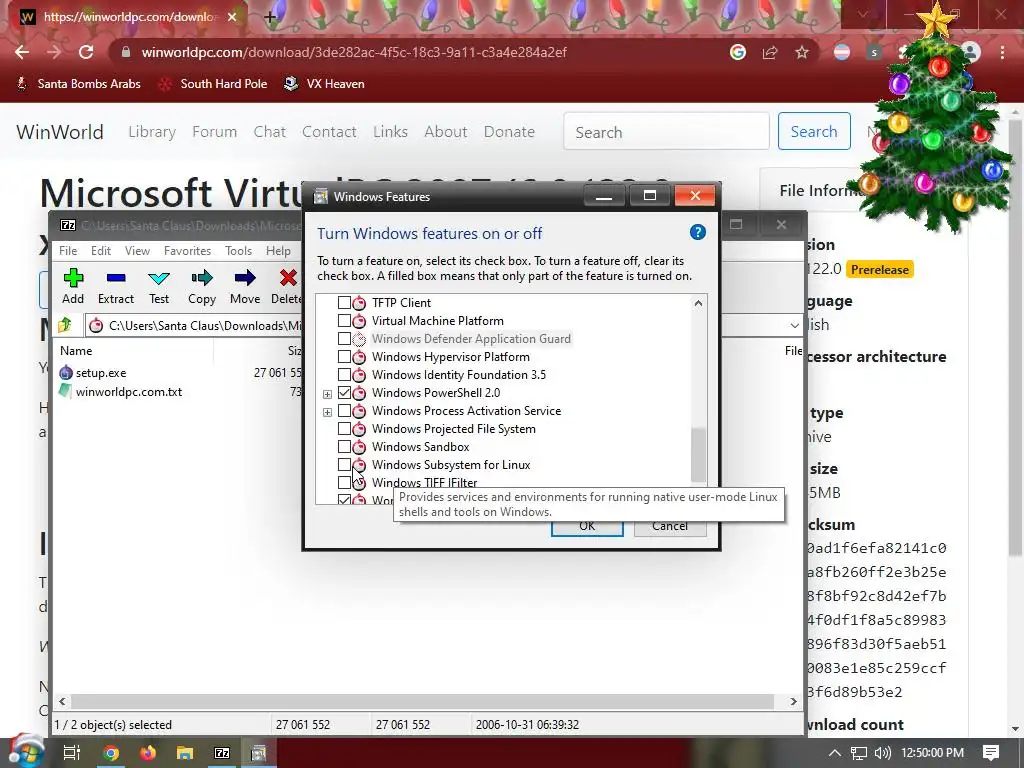Bookmark this page with the star icon
The width and height of the screenshot is (1024, 768).
point(802,52)
